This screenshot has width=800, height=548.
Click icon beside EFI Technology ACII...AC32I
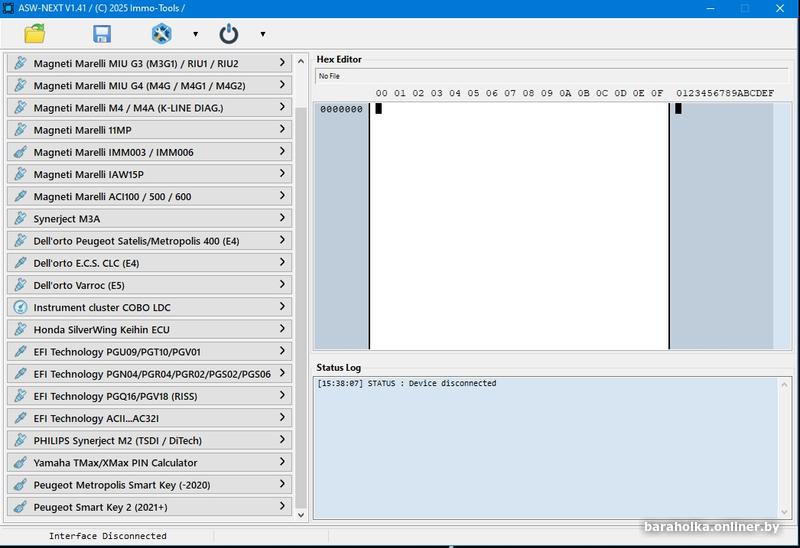pyautogui.click(x=20, y=418)
